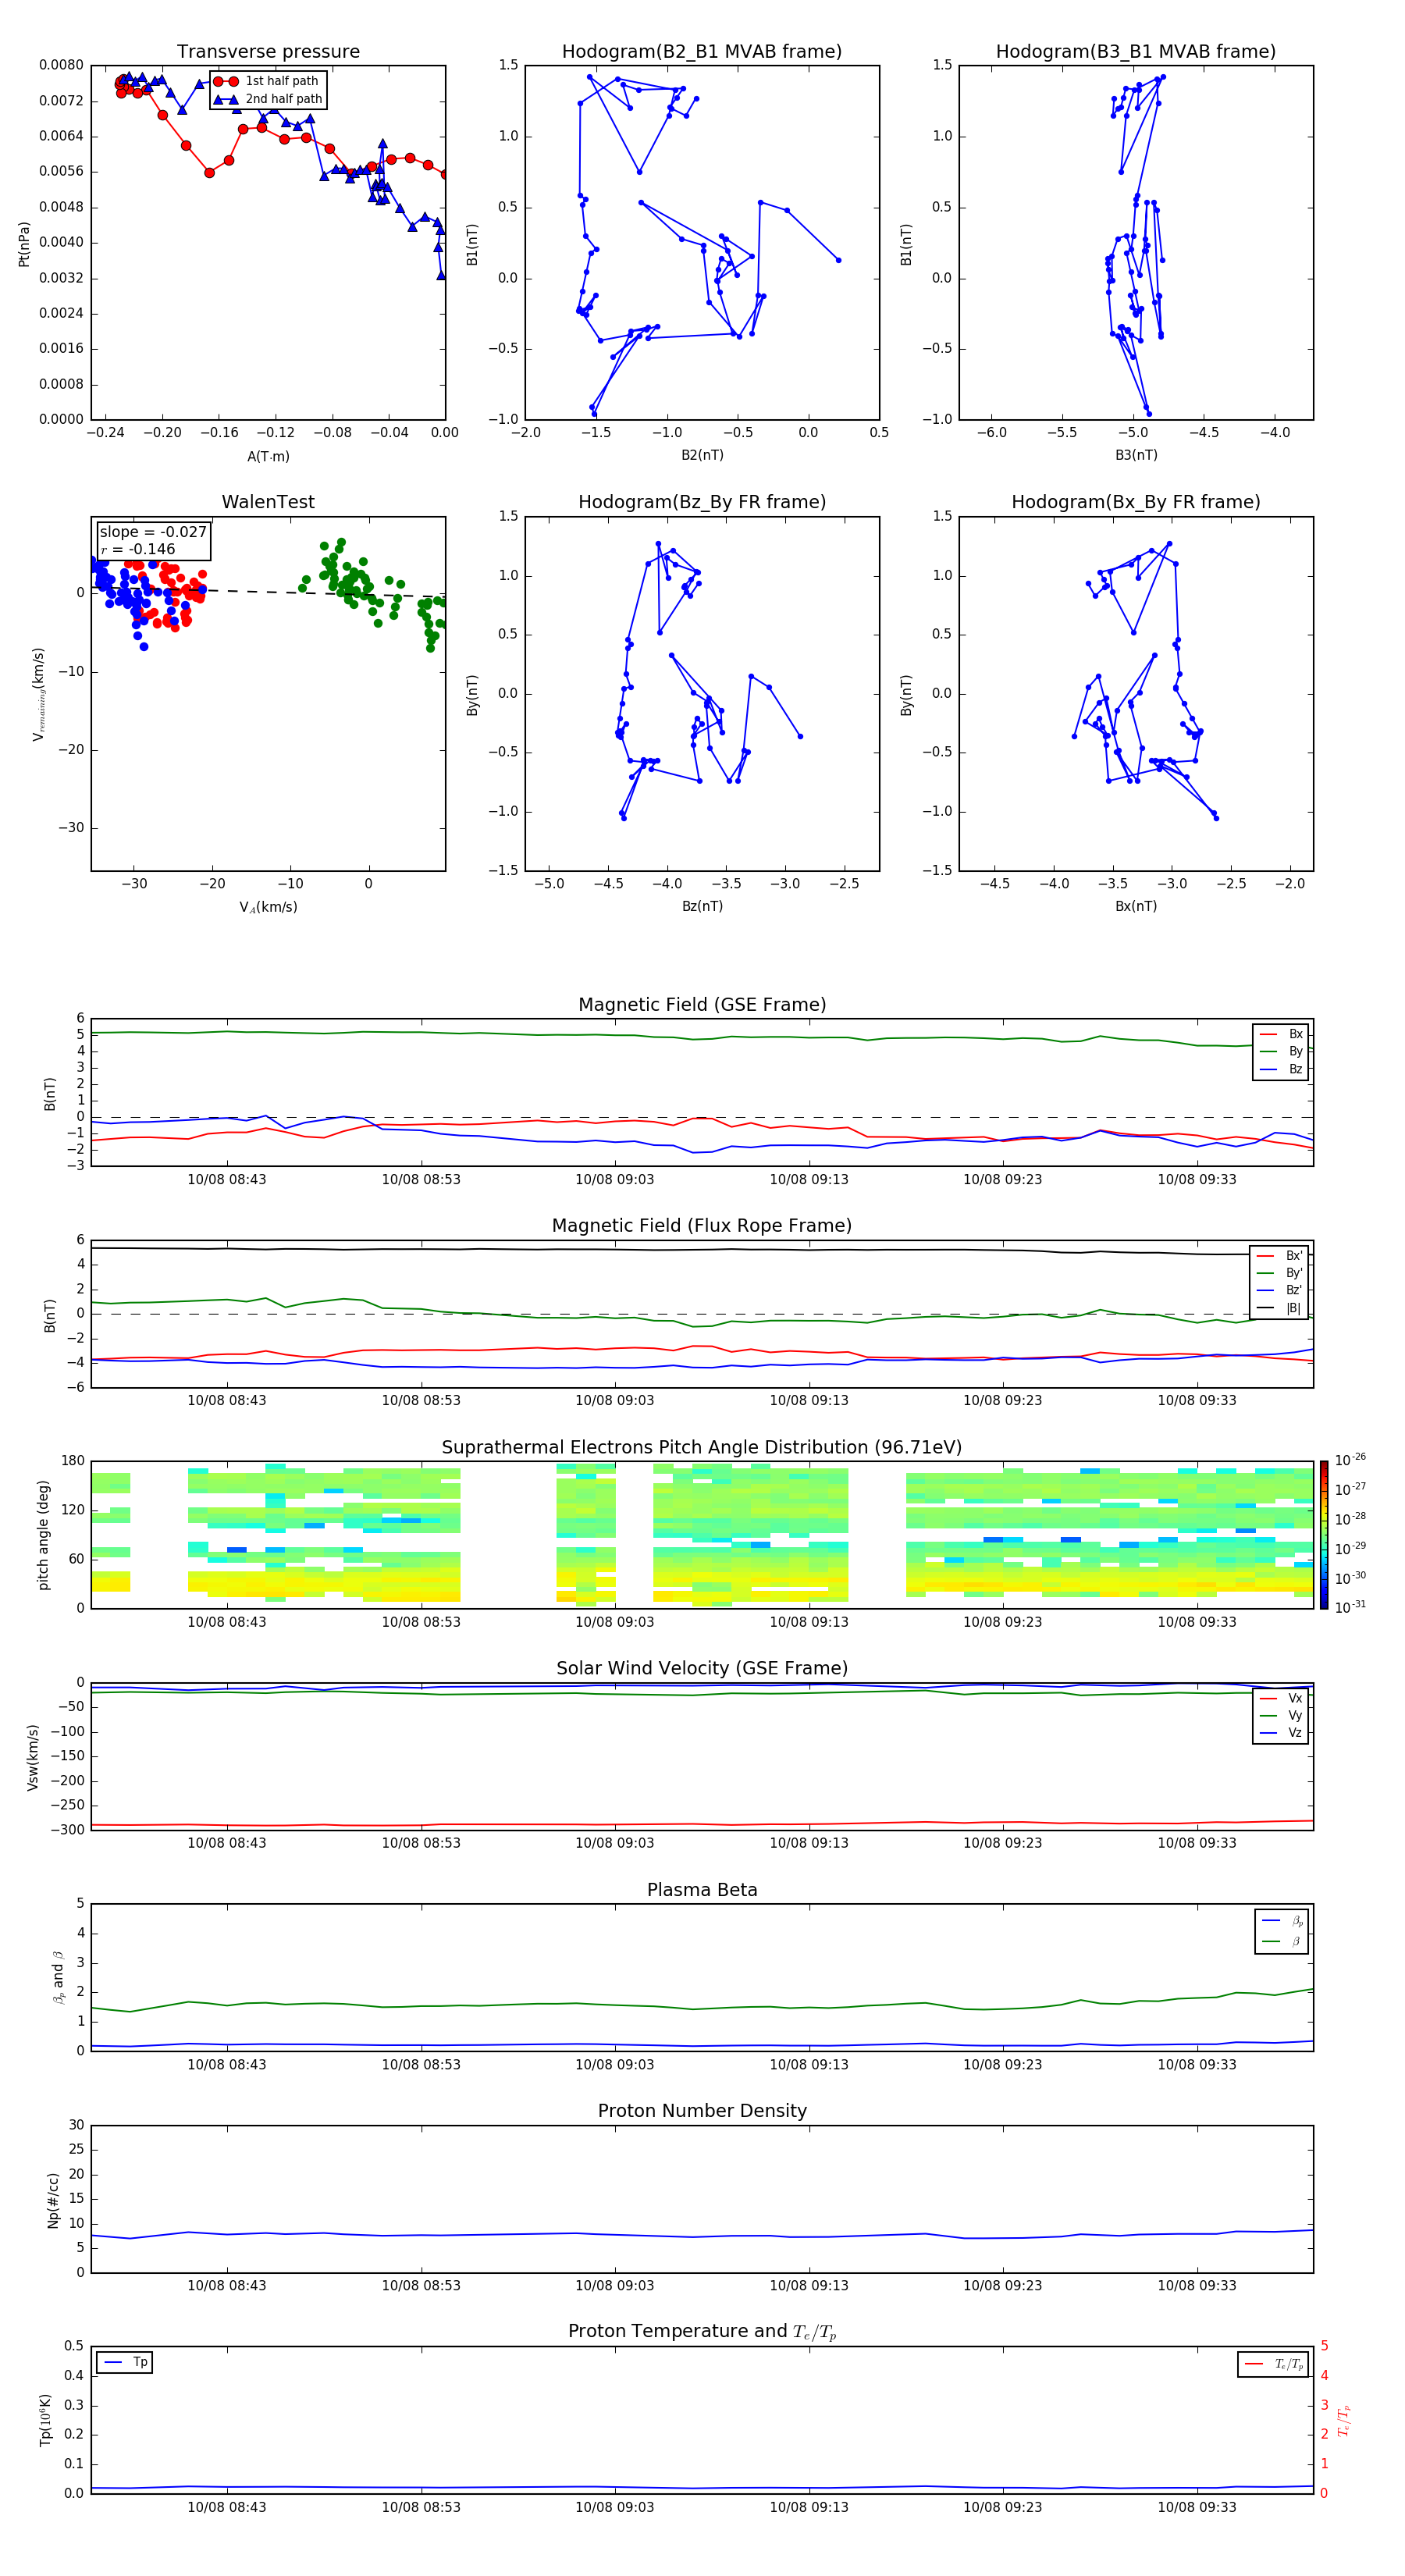This screenshot has width=1405, height=2576.
Task: Click '|B|' entry in Flux Rope legend
Action: (x=1280, y=1308)
